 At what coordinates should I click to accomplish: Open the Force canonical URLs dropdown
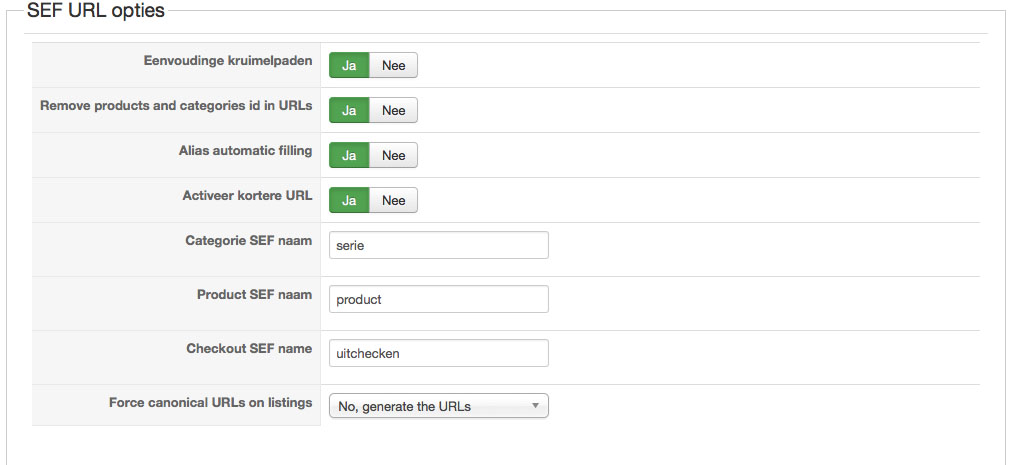tap(438, 406)
